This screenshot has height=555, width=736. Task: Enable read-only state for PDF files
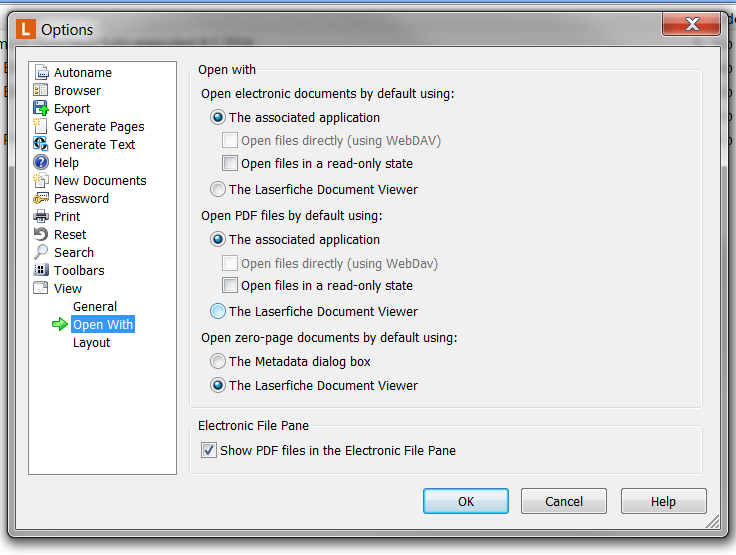click(x=230, y=285)
